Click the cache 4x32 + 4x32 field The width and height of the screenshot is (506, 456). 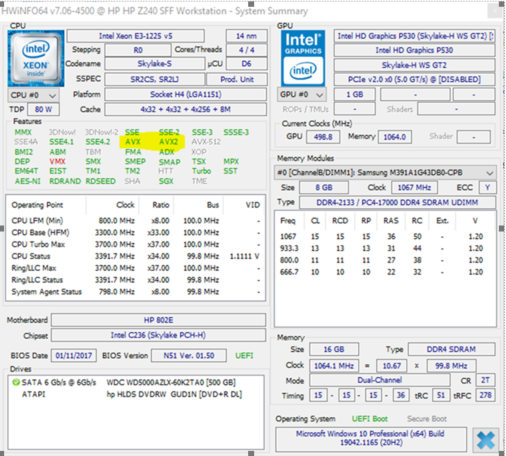click(186, 109)
